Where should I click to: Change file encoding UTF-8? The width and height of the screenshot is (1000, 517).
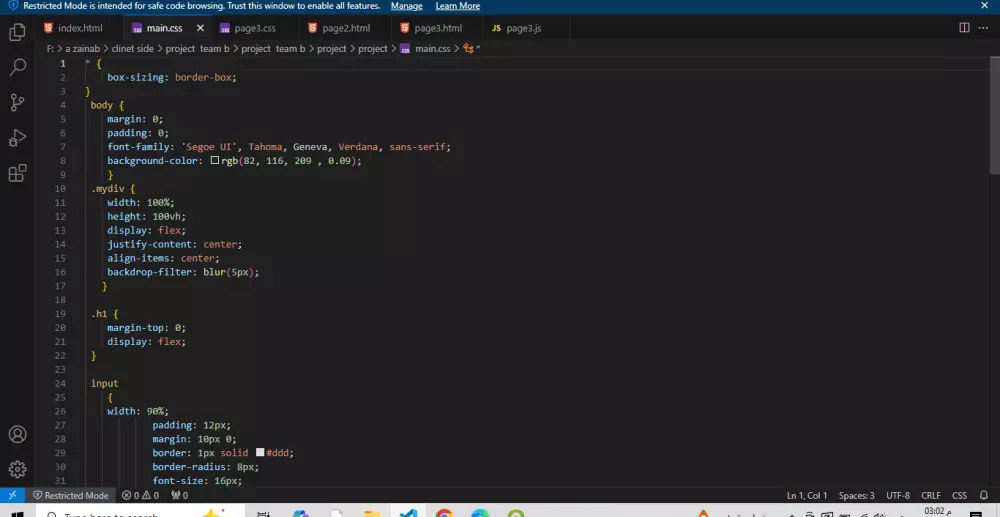click(x=898, y=495)
